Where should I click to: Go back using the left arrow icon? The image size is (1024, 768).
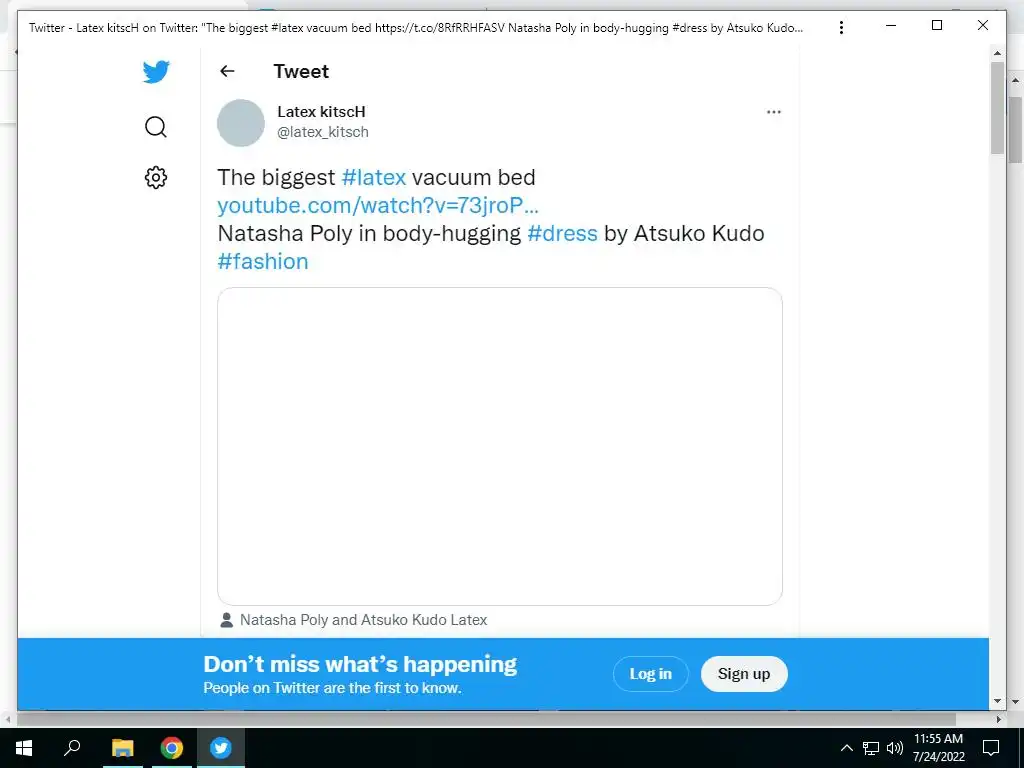(227, 71)
